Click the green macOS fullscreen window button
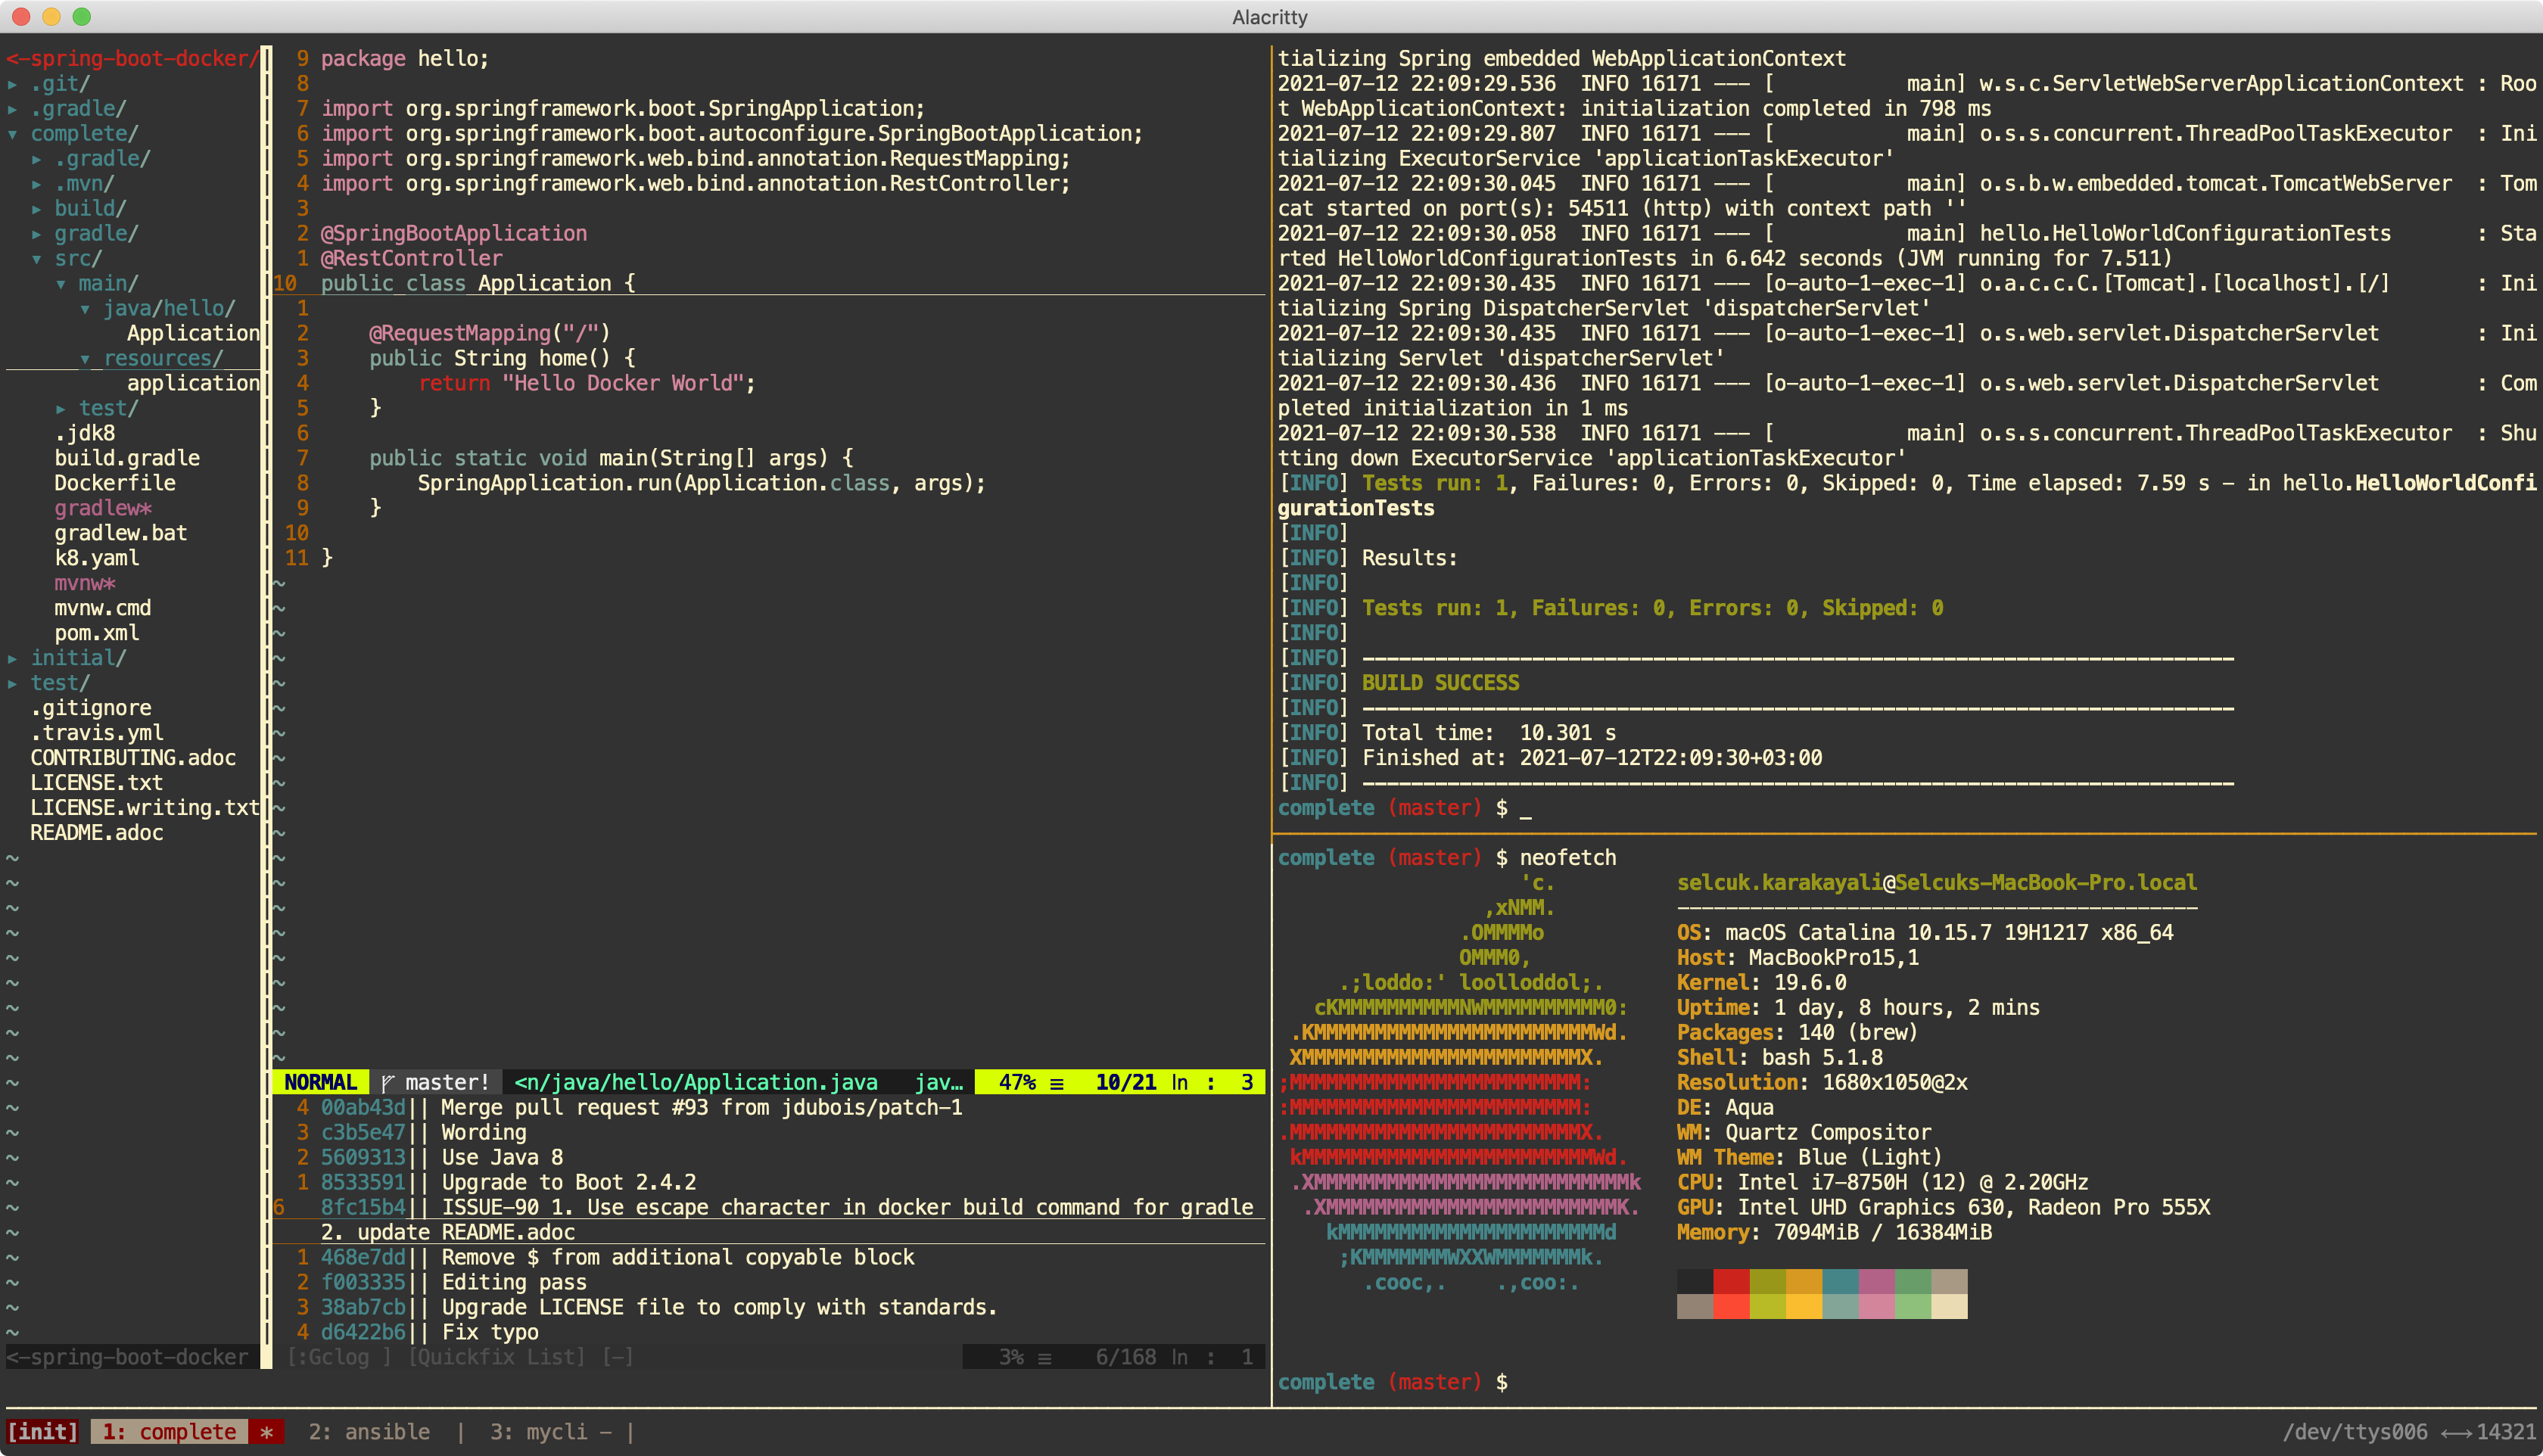Viewport: 2543px width, 1456px height. point(82,16)
